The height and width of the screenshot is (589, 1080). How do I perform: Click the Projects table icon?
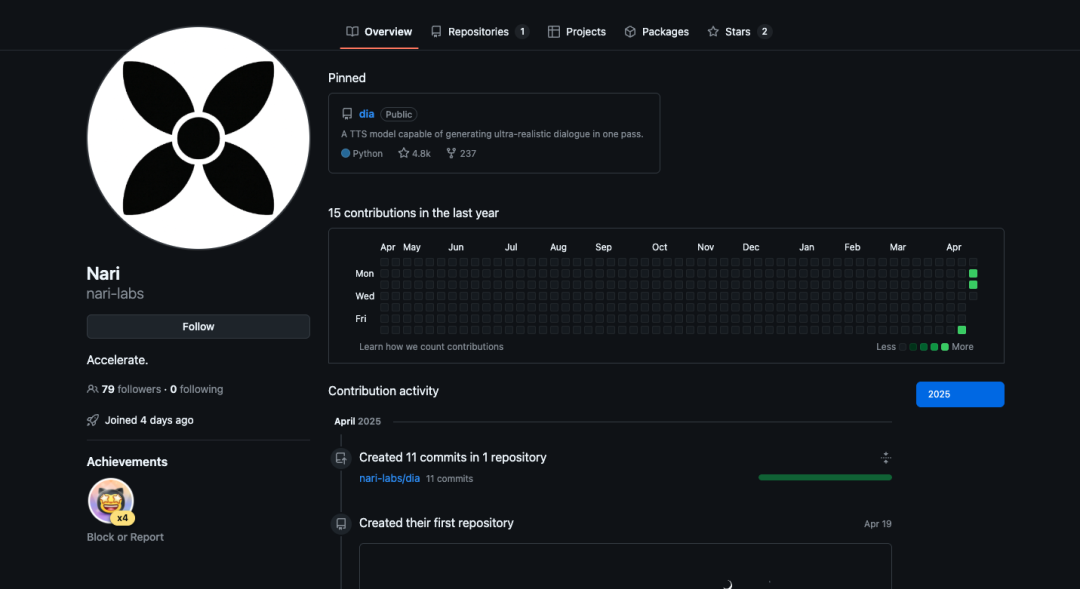[554, 32]
